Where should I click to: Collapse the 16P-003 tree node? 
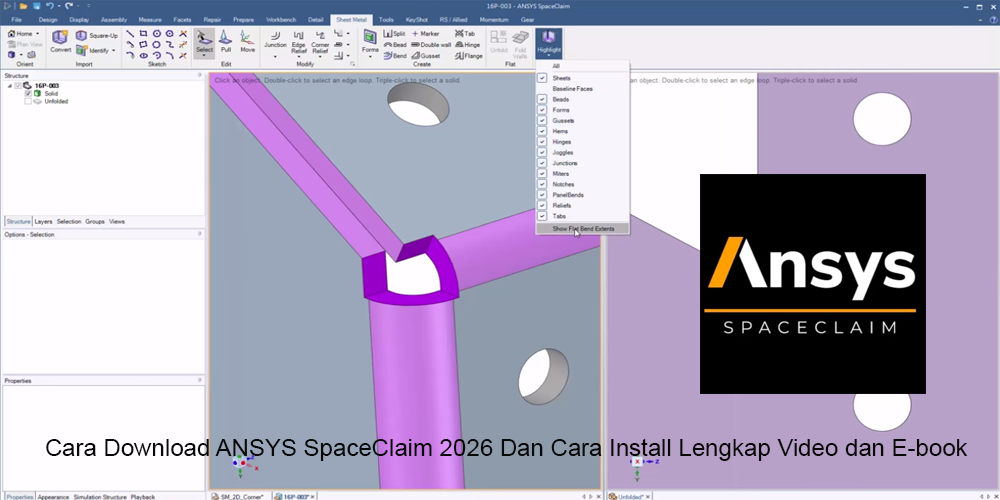click(10, 85)
